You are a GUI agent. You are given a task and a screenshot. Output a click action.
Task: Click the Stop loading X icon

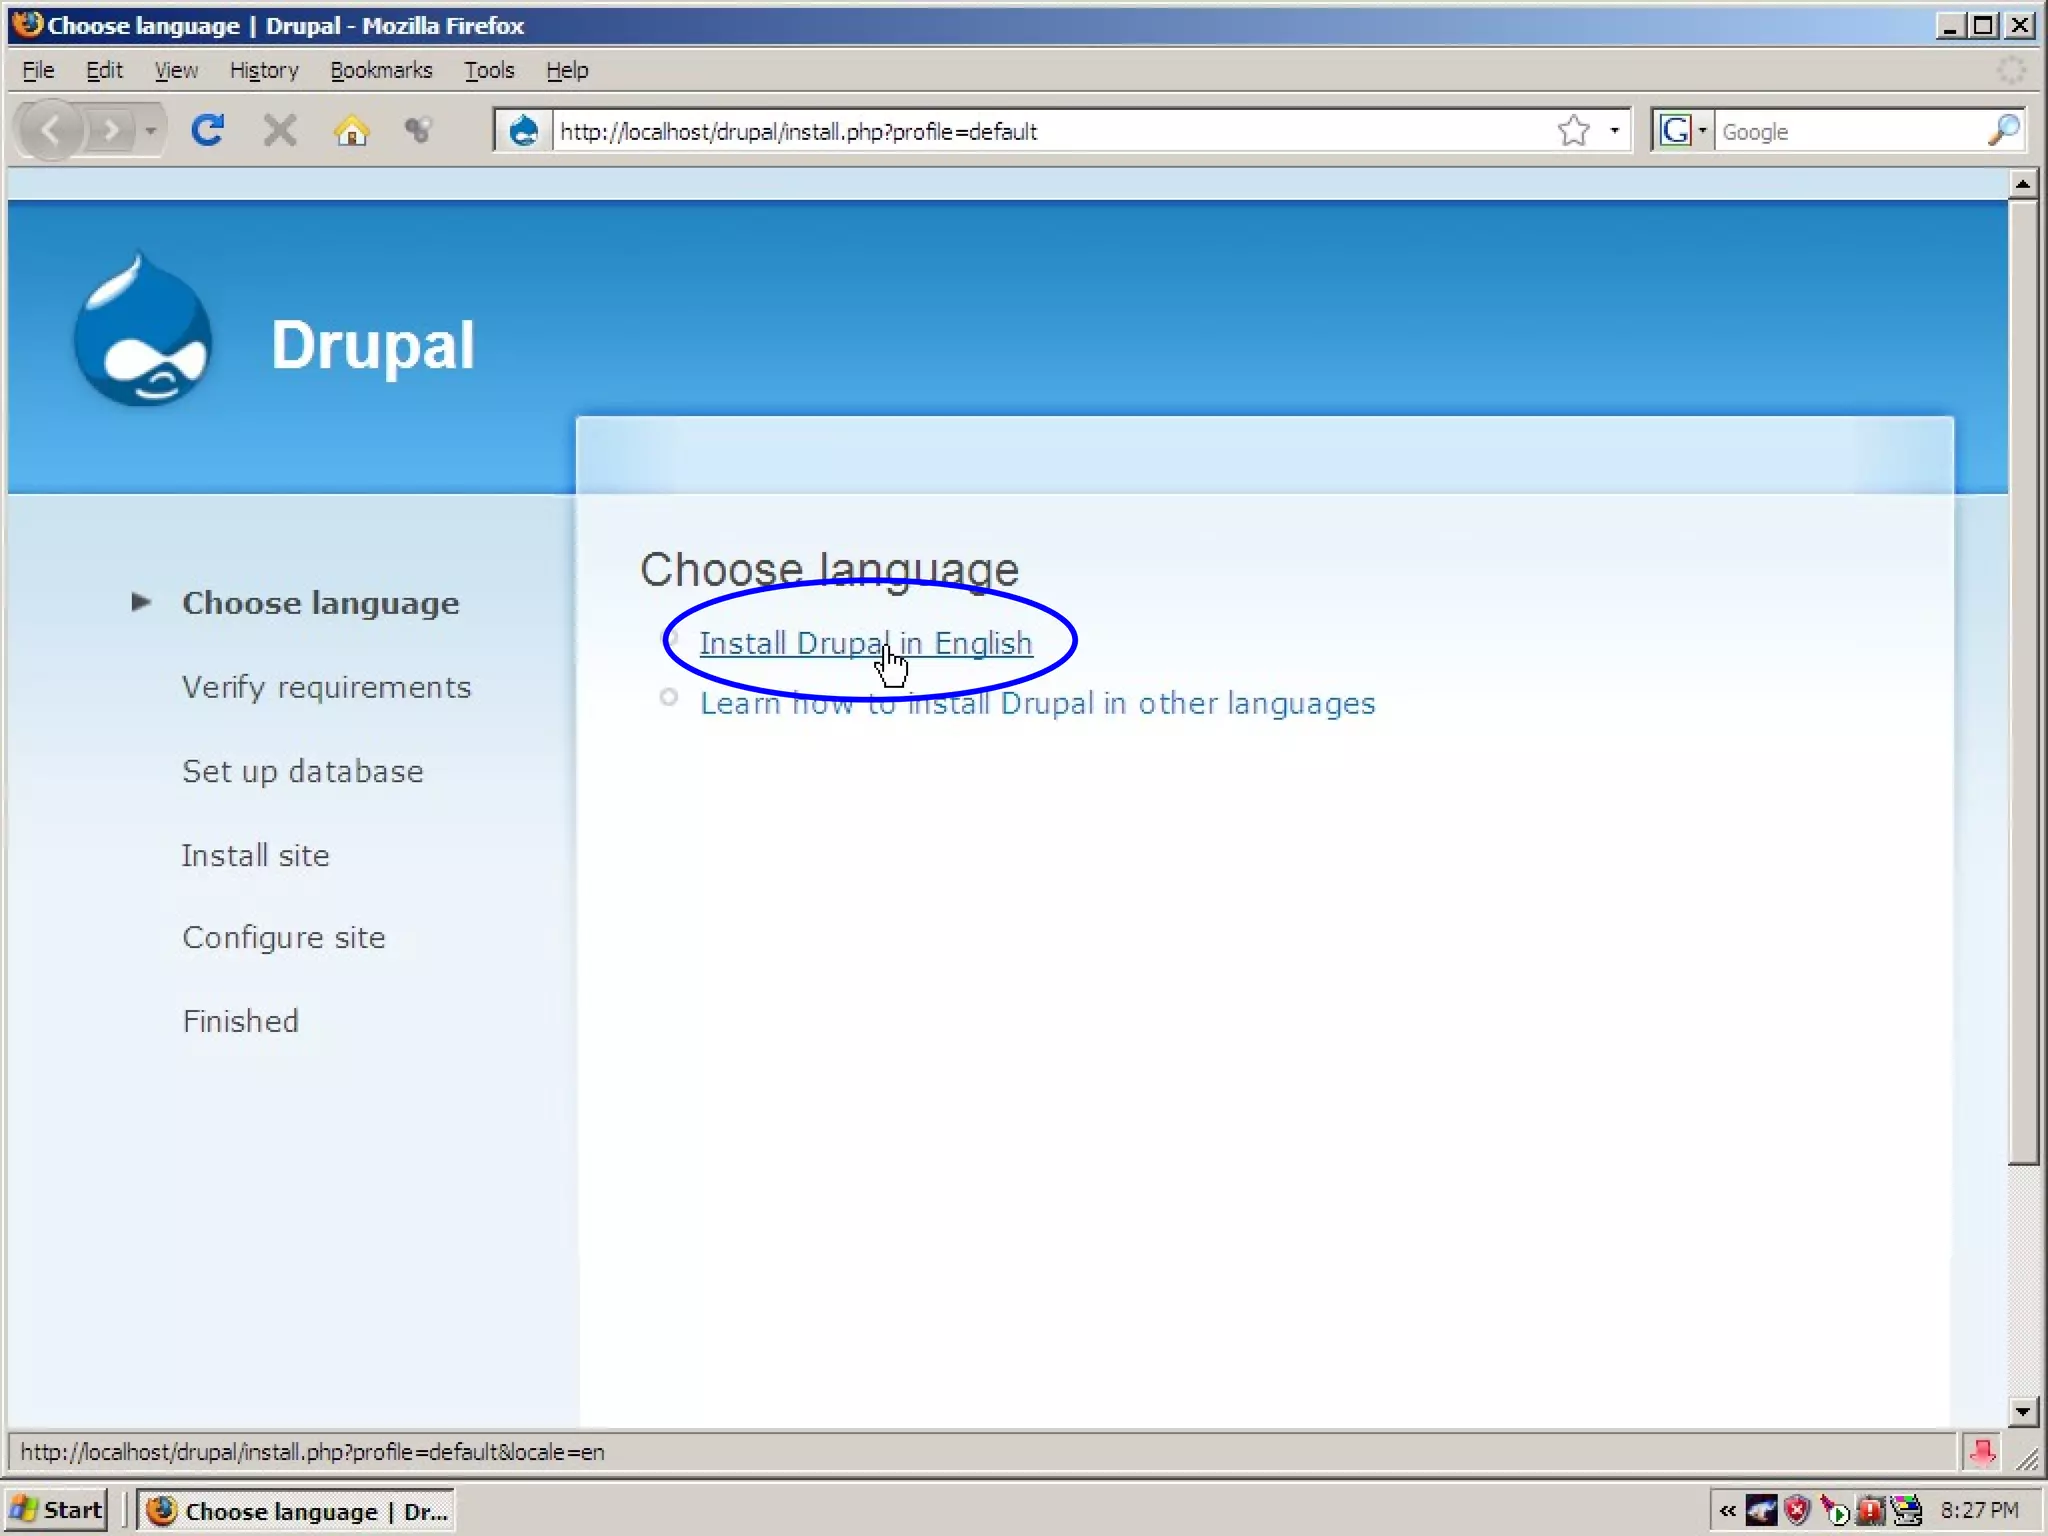pos(280,131)
